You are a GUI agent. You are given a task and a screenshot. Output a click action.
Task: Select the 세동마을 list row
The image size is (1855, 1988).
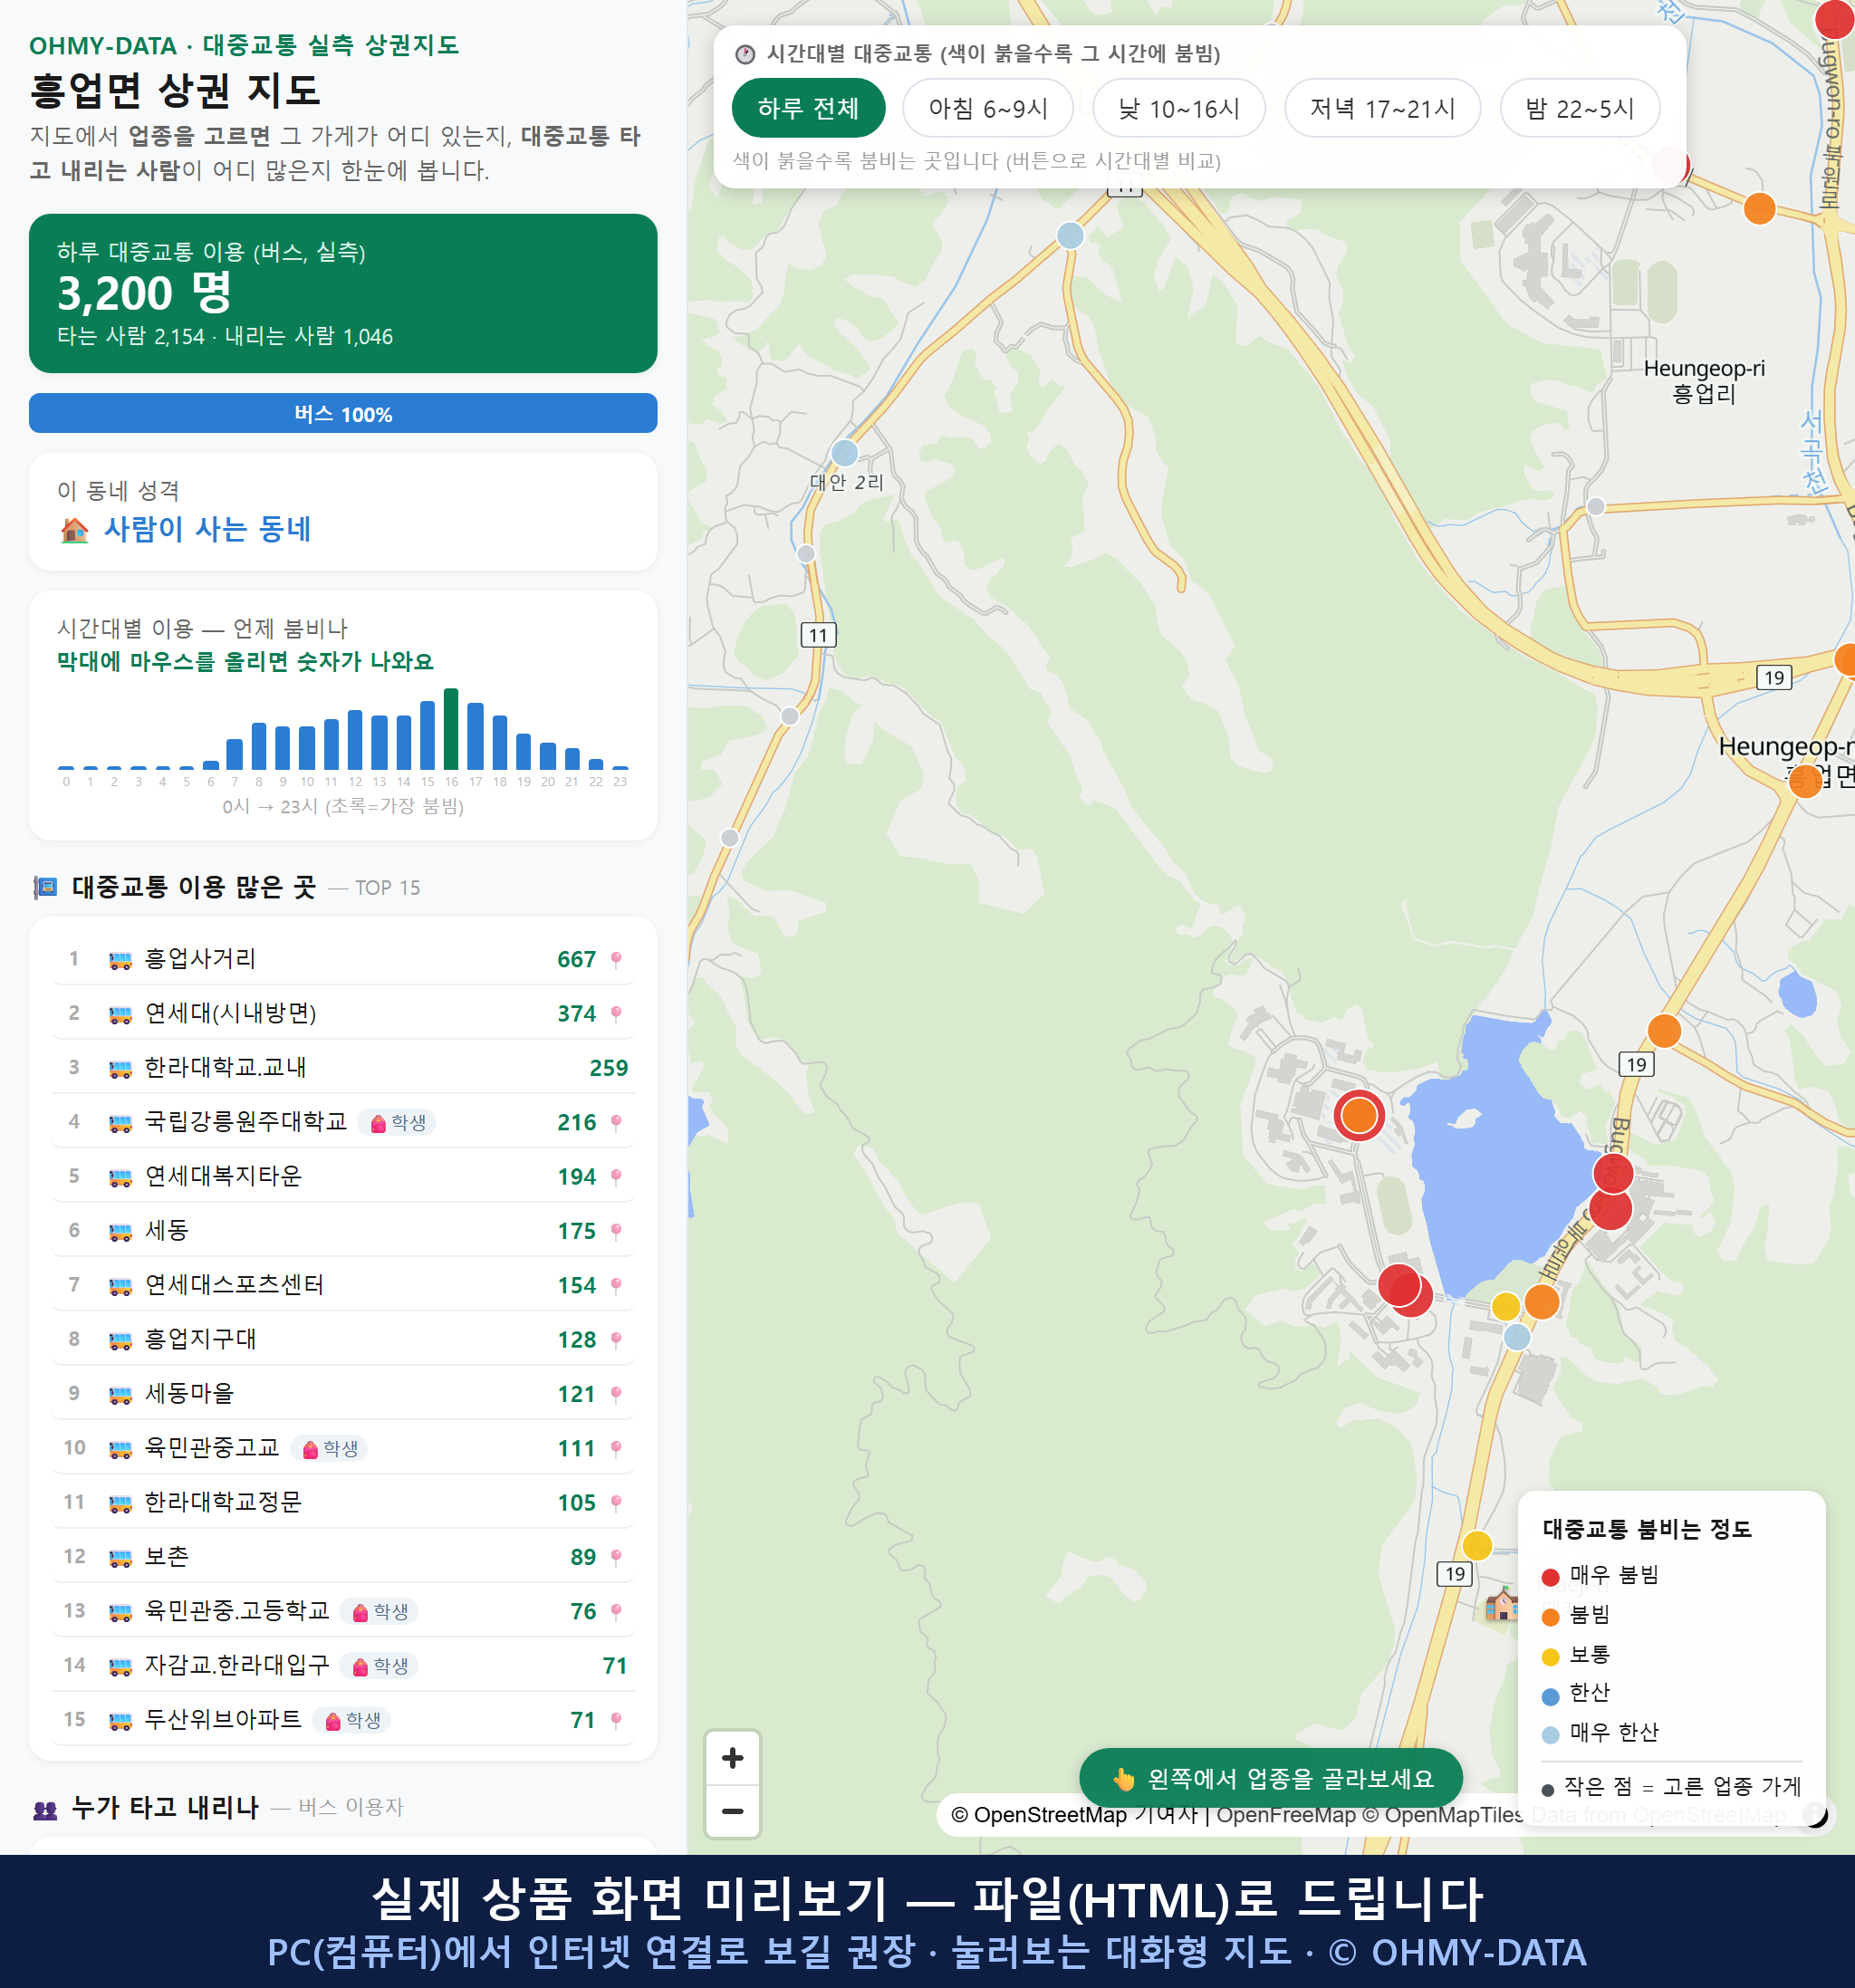coord(343,1394)
